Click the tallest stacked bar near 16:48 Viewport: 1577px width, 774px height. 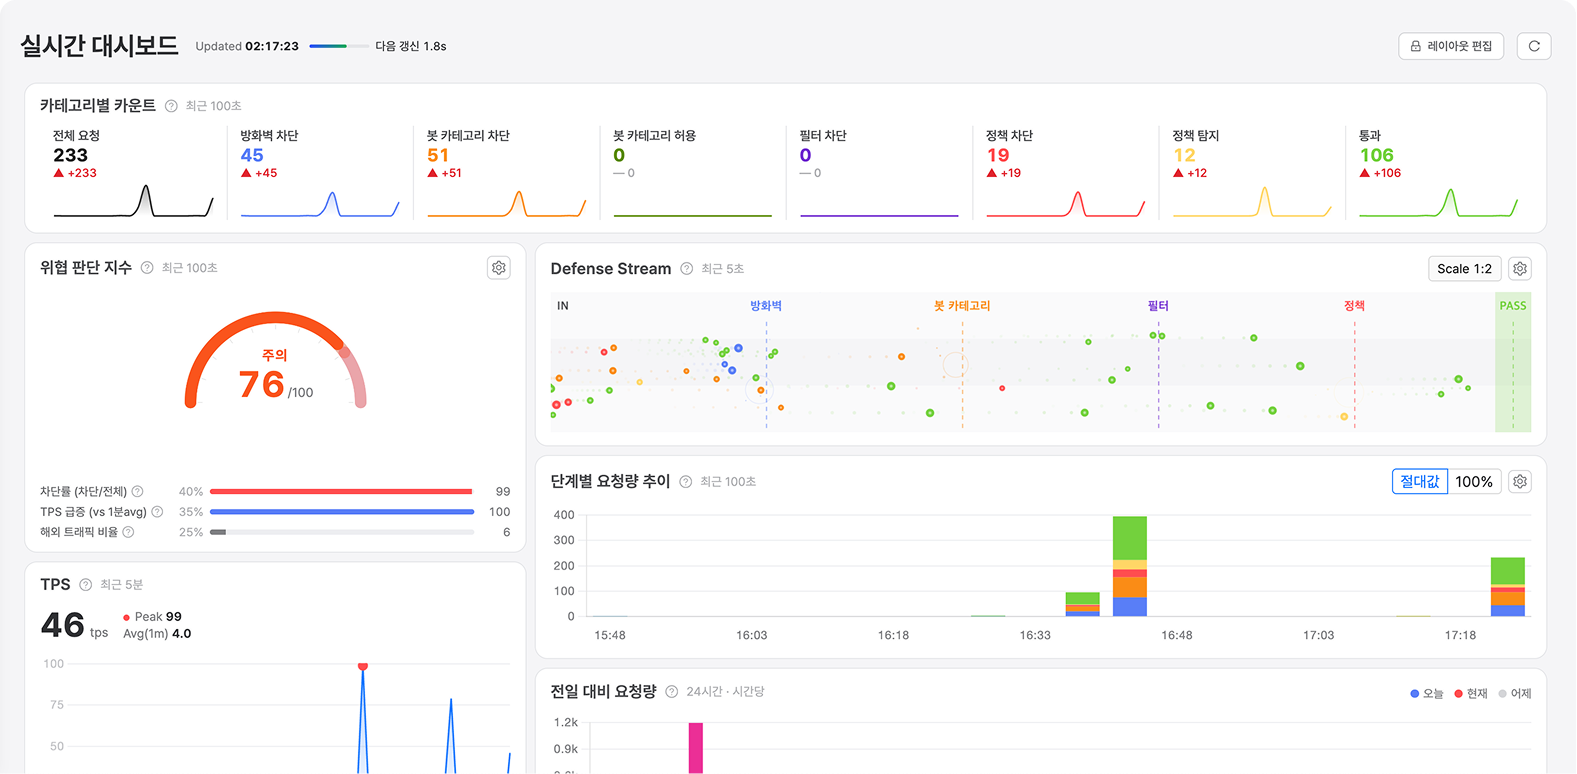[1130, 566]
